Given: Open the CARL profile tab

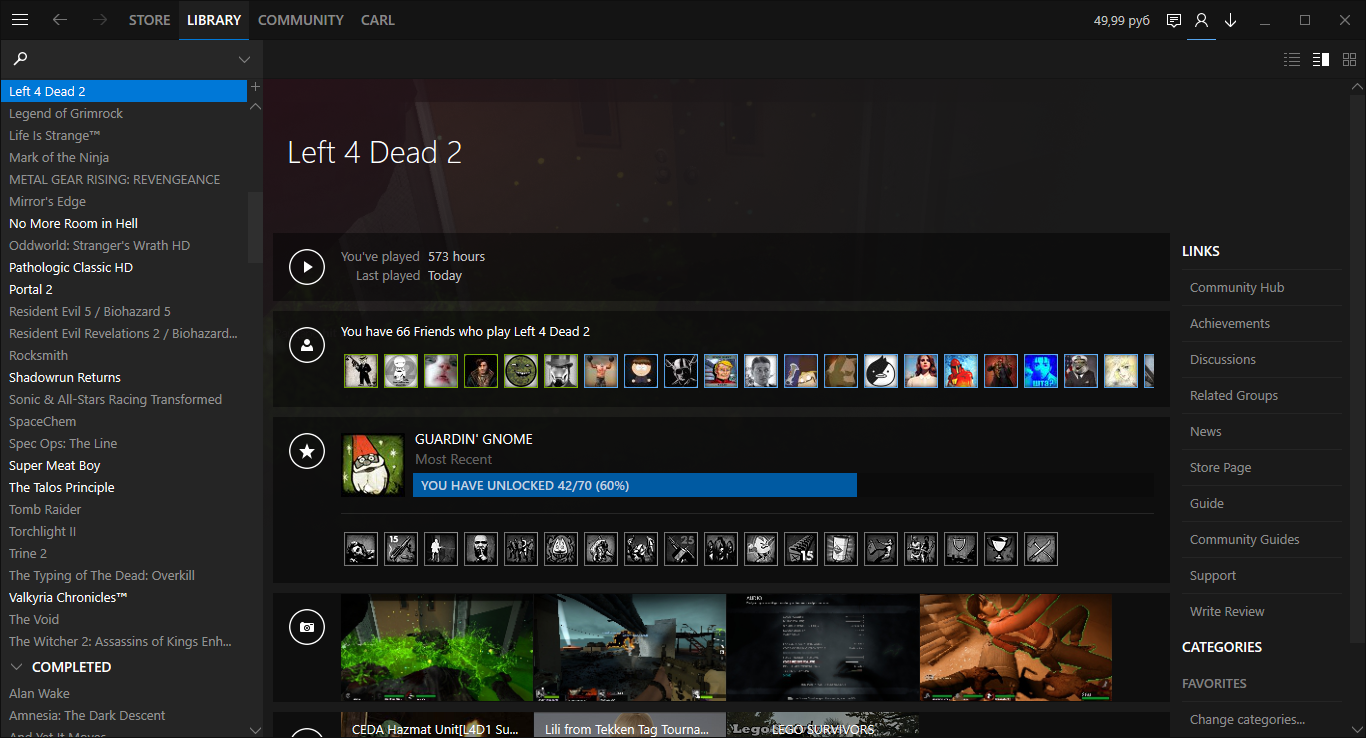Looking at the screenshot, I should [x=378, y=20].
